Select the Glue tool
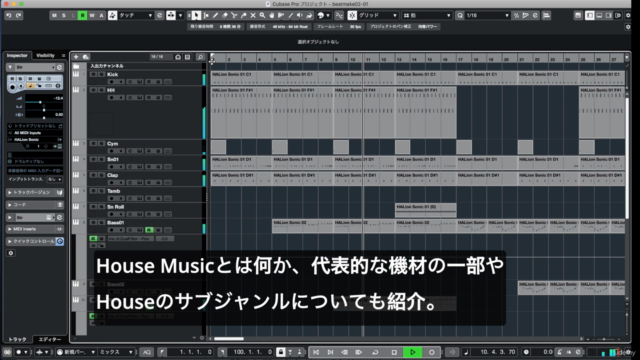The image size is (640, 360). click(244, 16)
